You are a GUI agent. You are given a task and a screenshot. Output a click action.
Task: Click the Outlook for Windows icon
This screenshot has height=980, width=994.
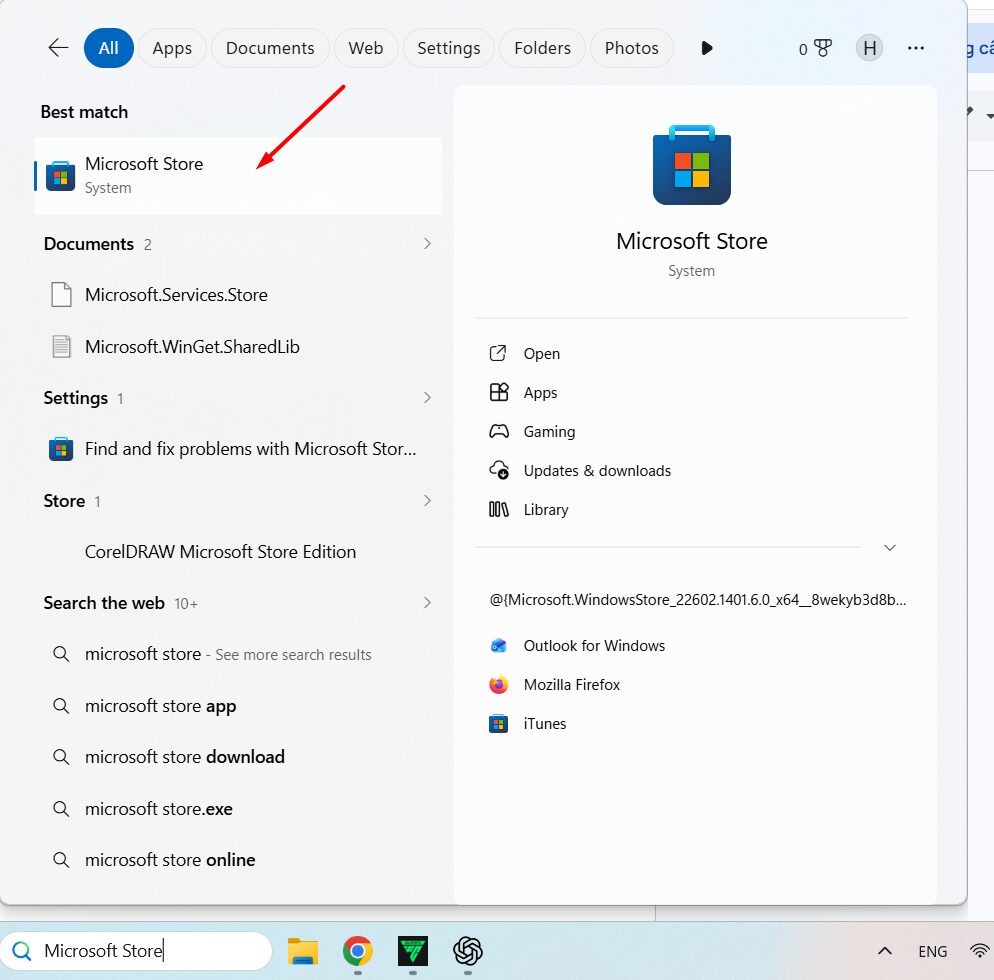pos(498,645)
